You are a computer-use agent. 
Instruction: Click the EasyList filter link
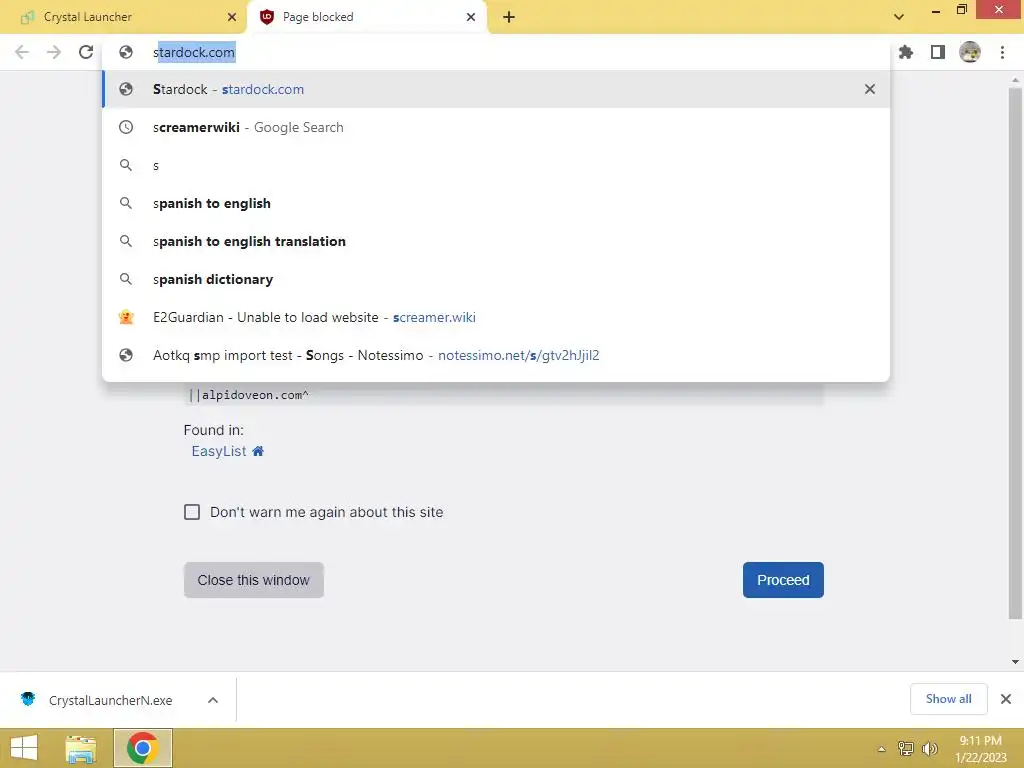click(219, 451)
